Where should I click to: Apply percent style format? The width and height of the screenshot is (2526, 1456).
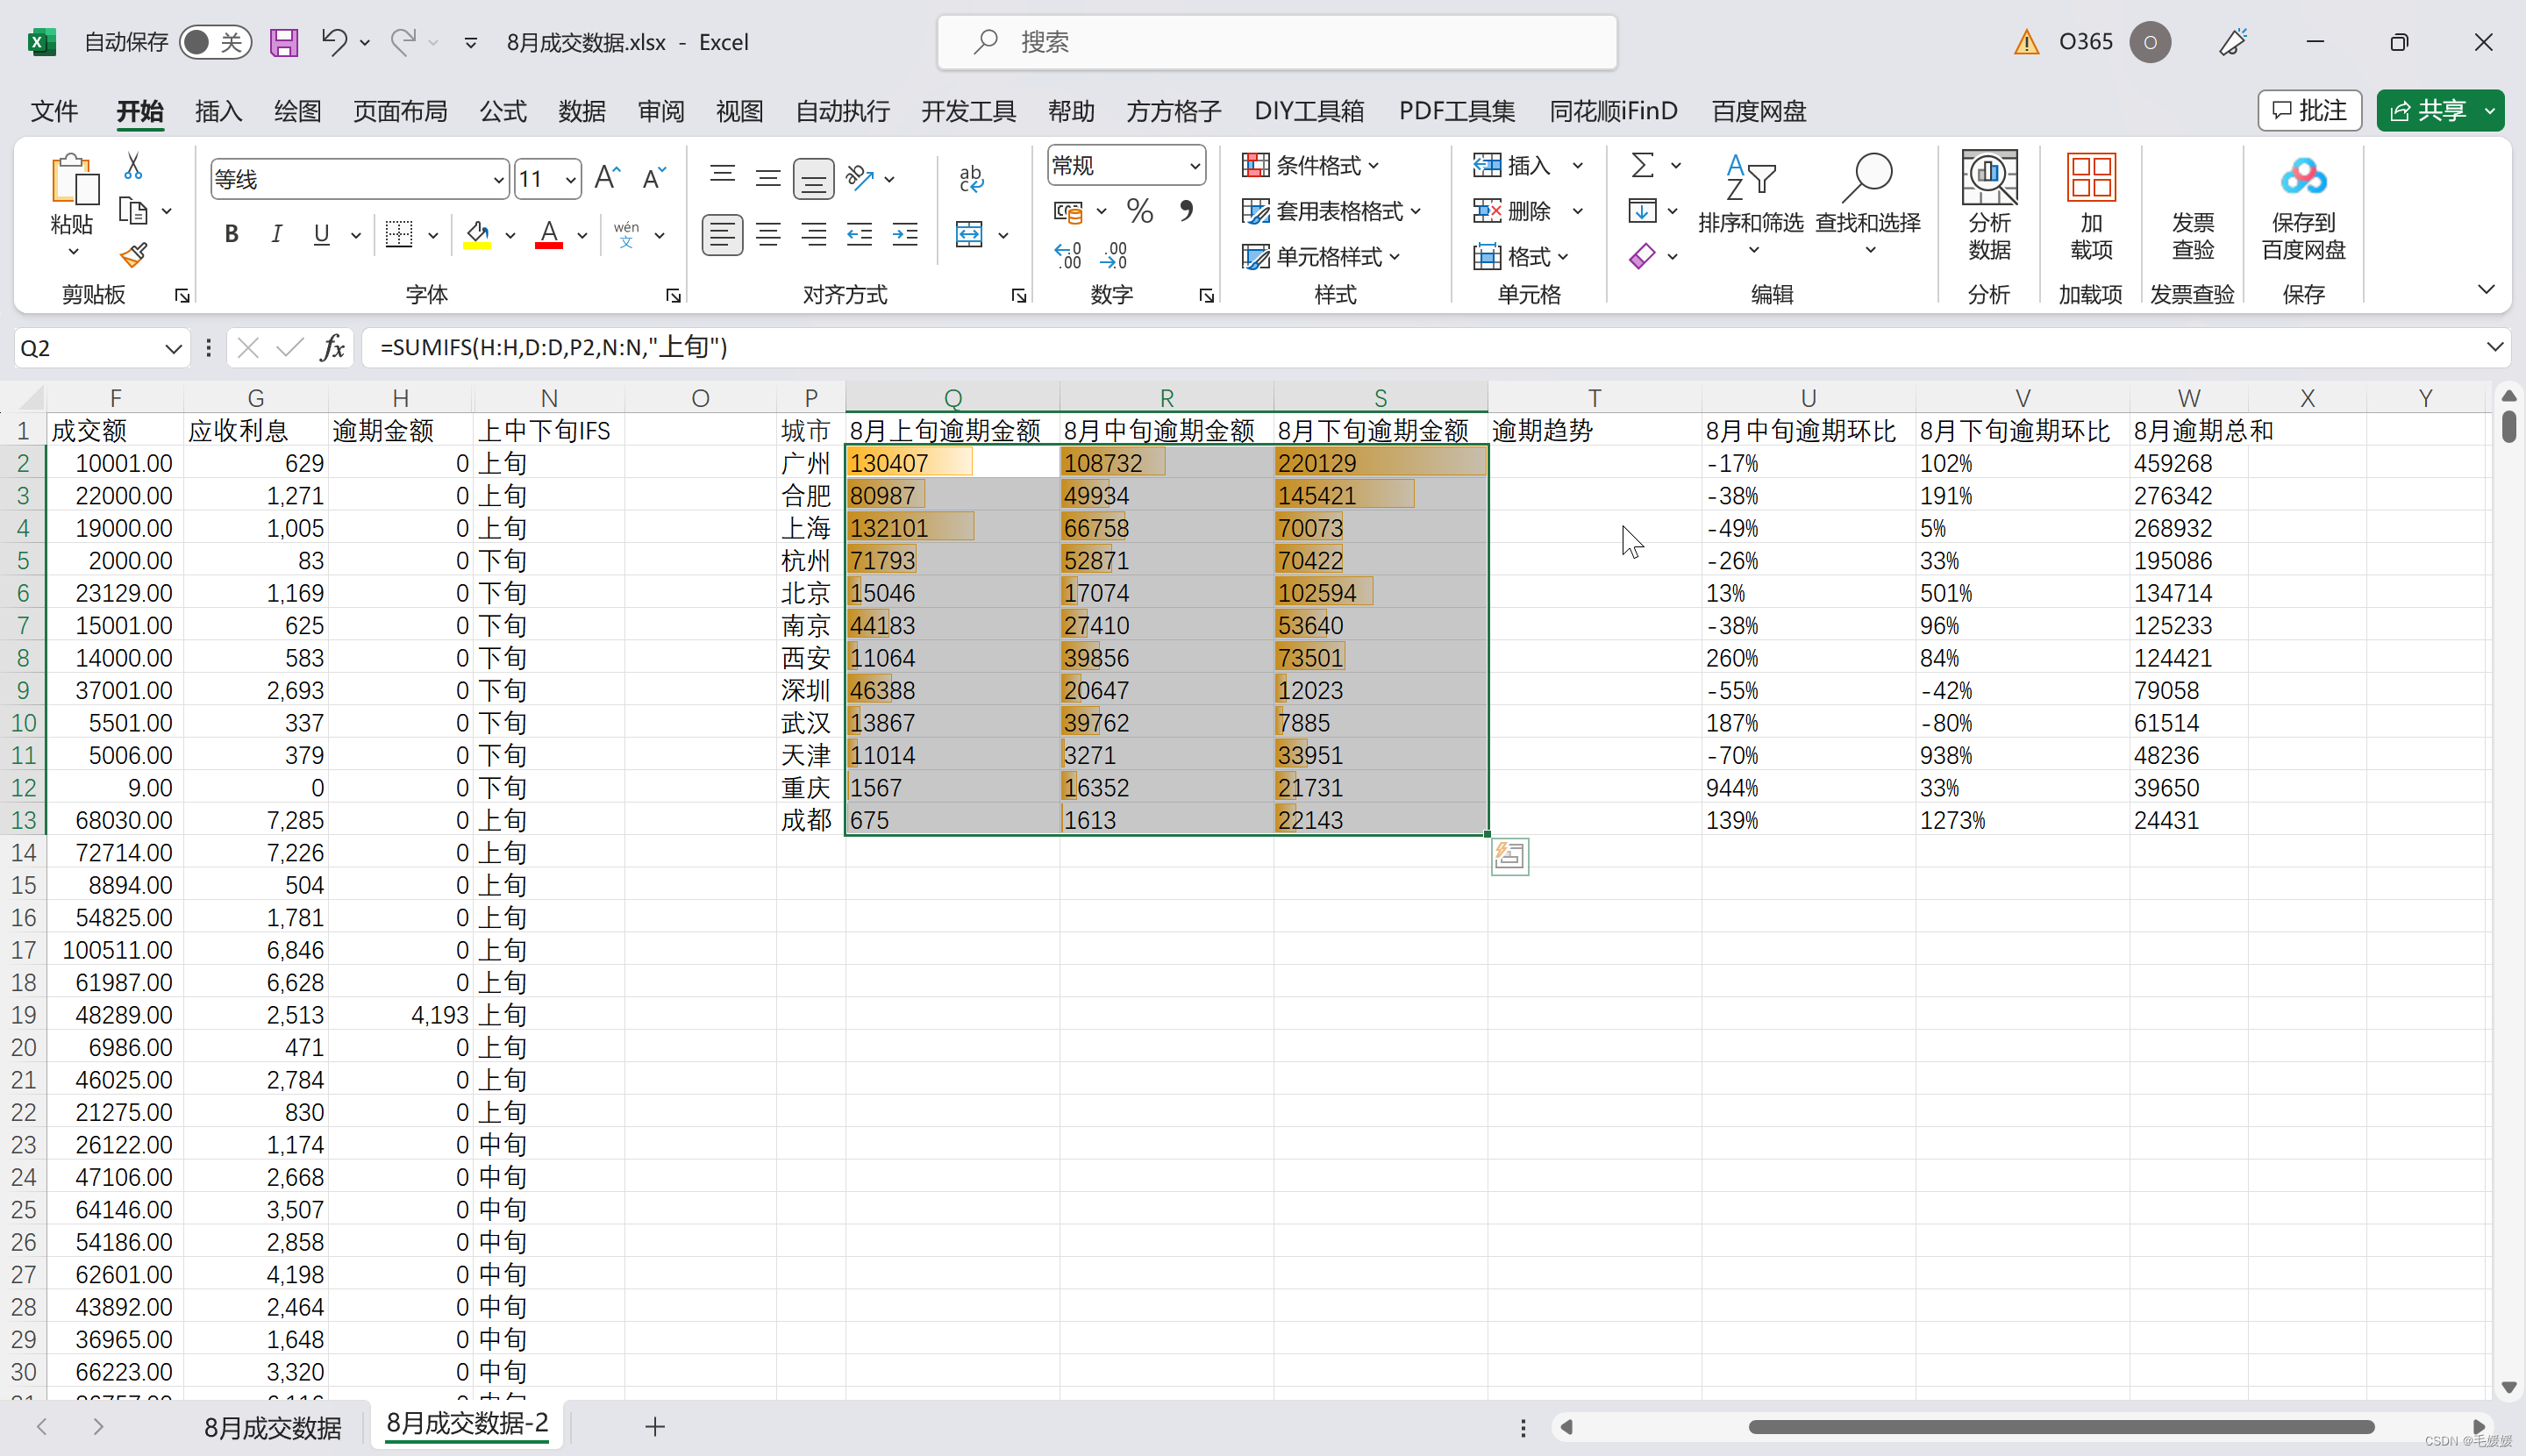(1139, 211)
